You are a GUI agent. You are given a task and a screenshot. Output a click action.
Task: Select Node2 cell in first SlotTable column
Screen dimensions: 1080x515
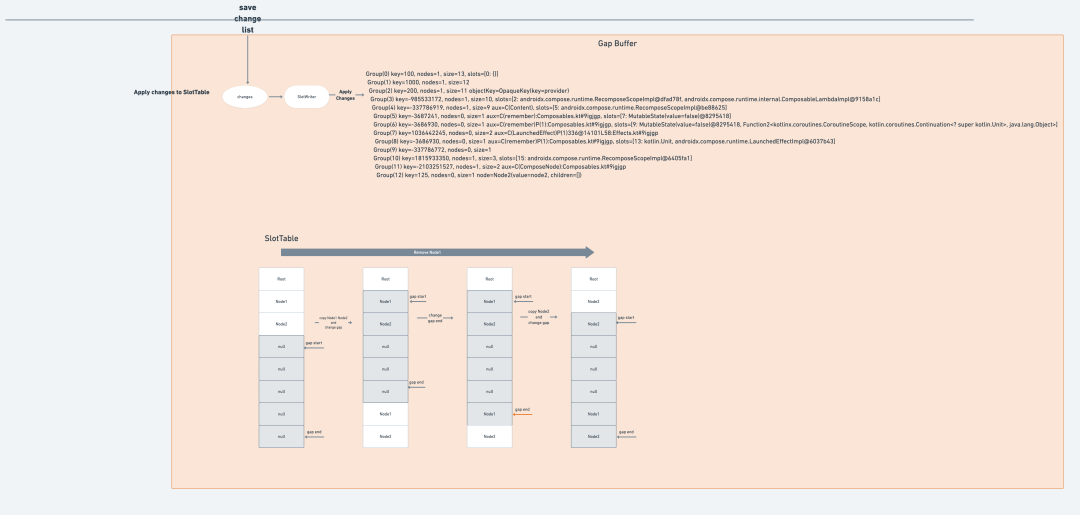click(281, 324)
